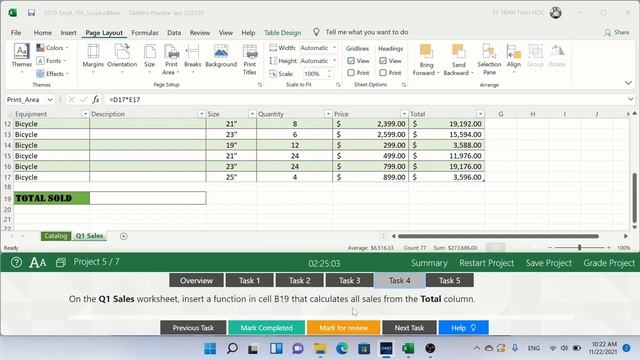Open the File menu
The image size is (640, 360).
click(16, 33)
